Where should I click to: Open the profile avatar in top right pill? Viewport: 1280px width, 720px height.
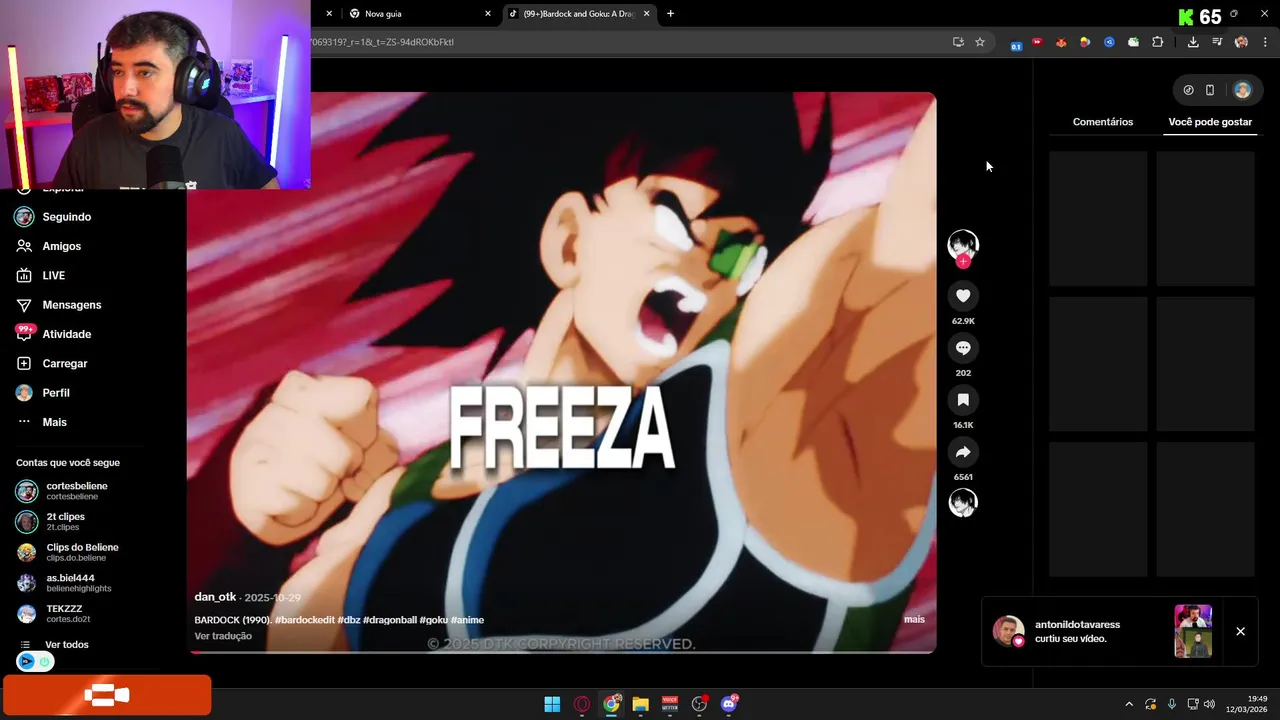coord(1242,90)
